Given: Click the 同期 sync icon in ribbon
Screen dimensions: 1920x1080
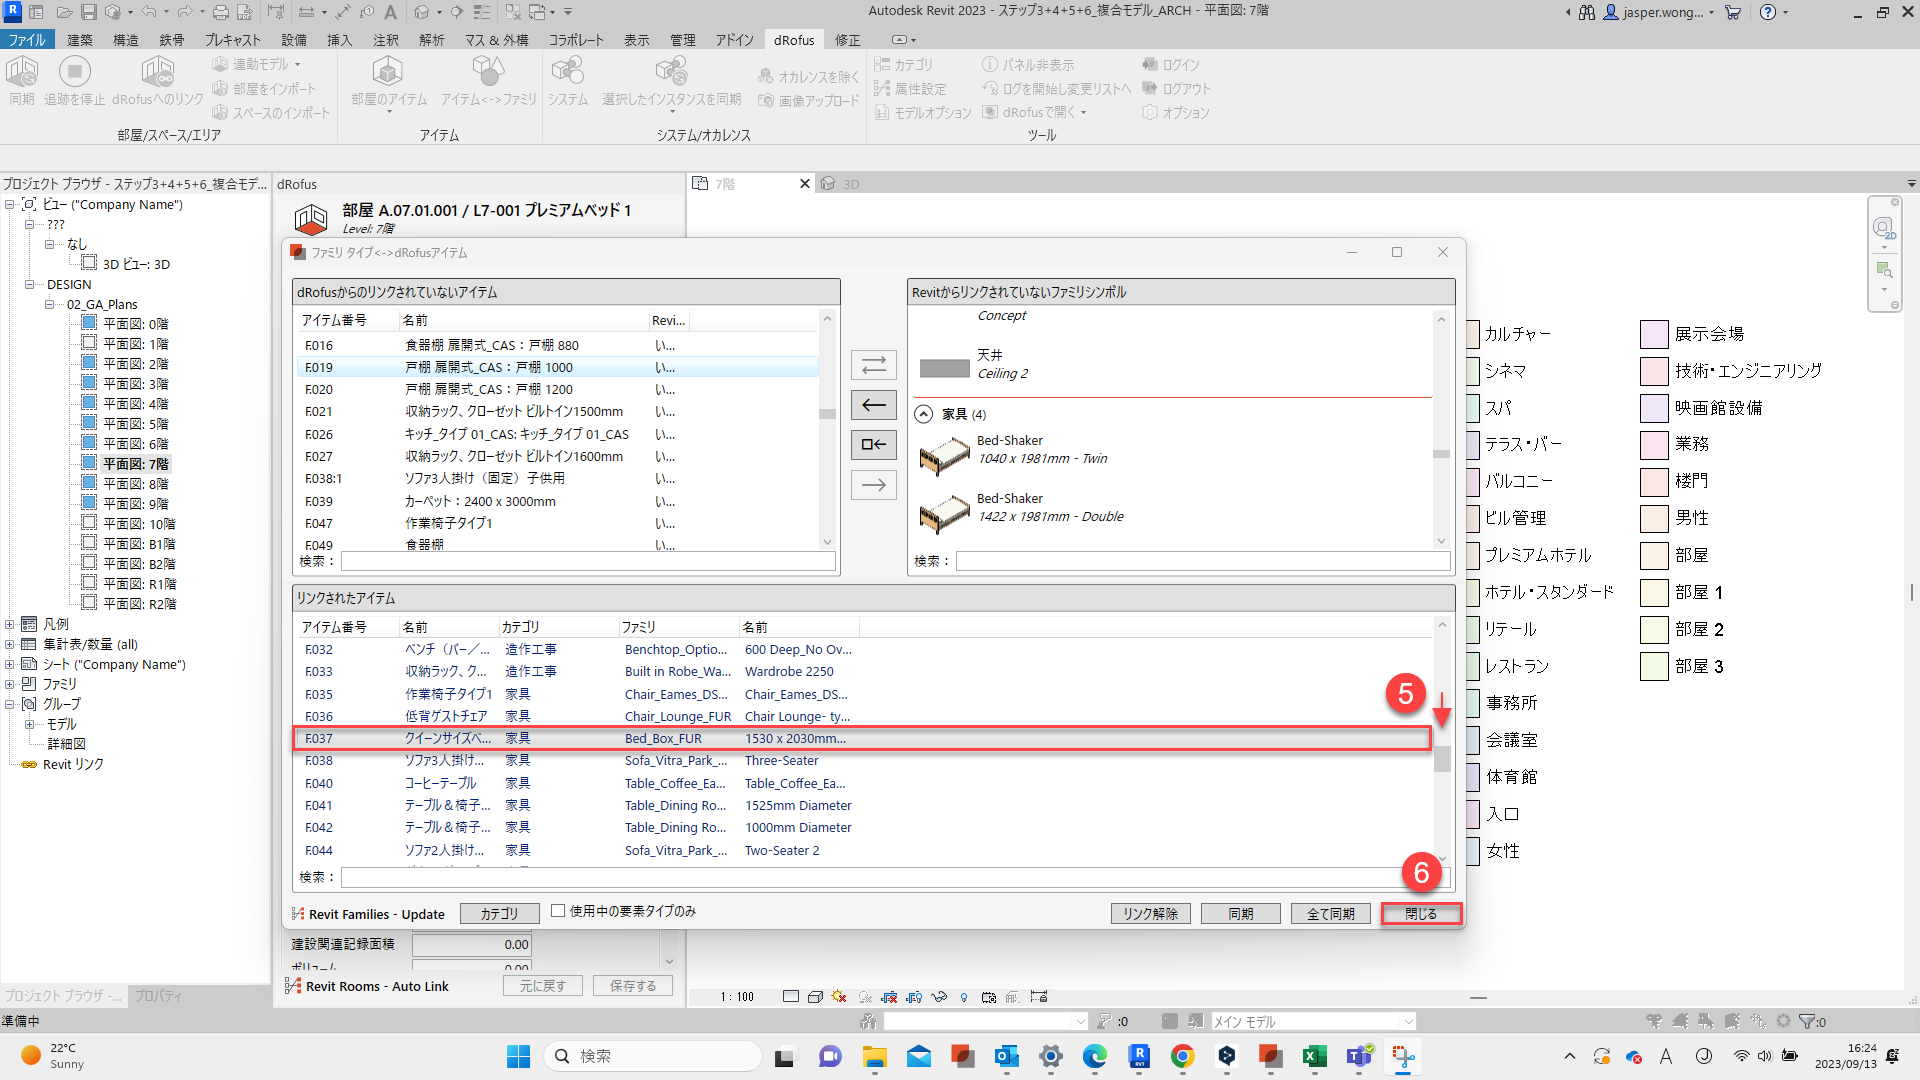Looking at the screenshot, I should coord(22,72).
